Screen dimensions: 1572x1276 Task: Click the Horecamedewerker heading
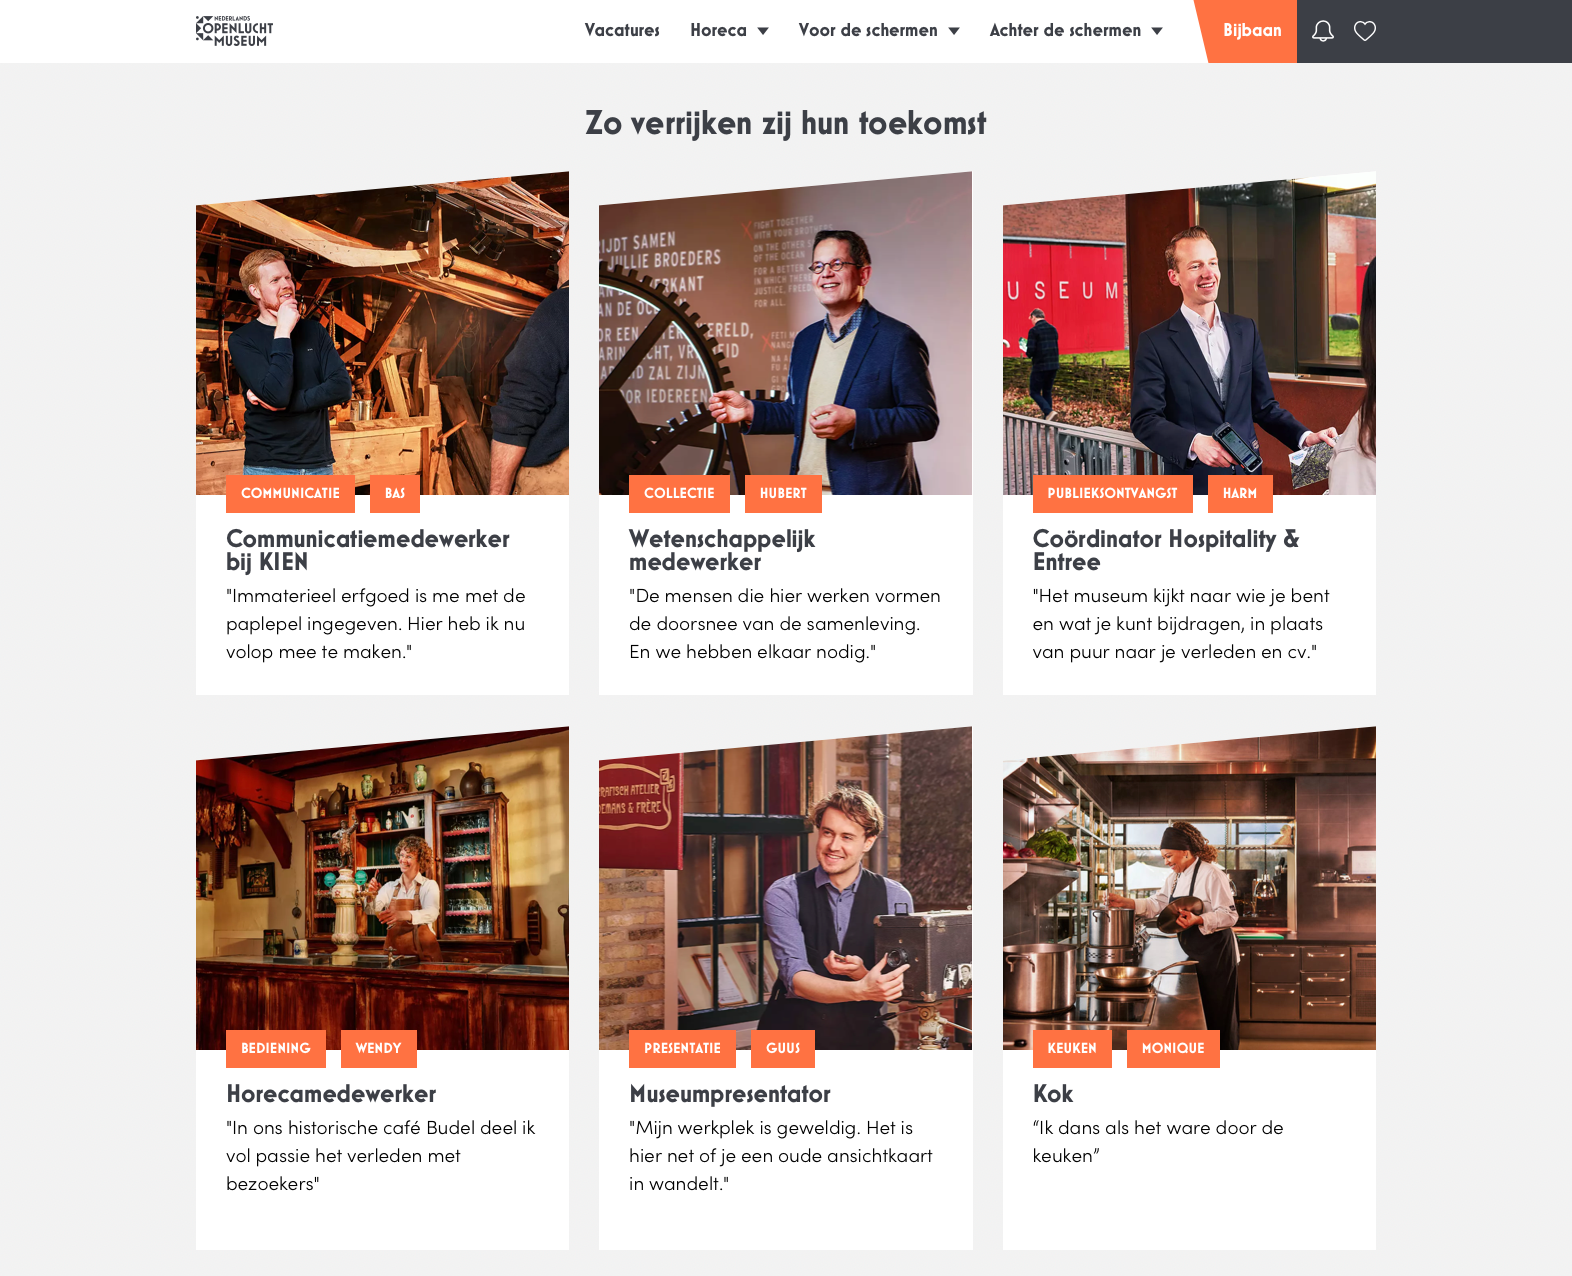coord(331,1094)
